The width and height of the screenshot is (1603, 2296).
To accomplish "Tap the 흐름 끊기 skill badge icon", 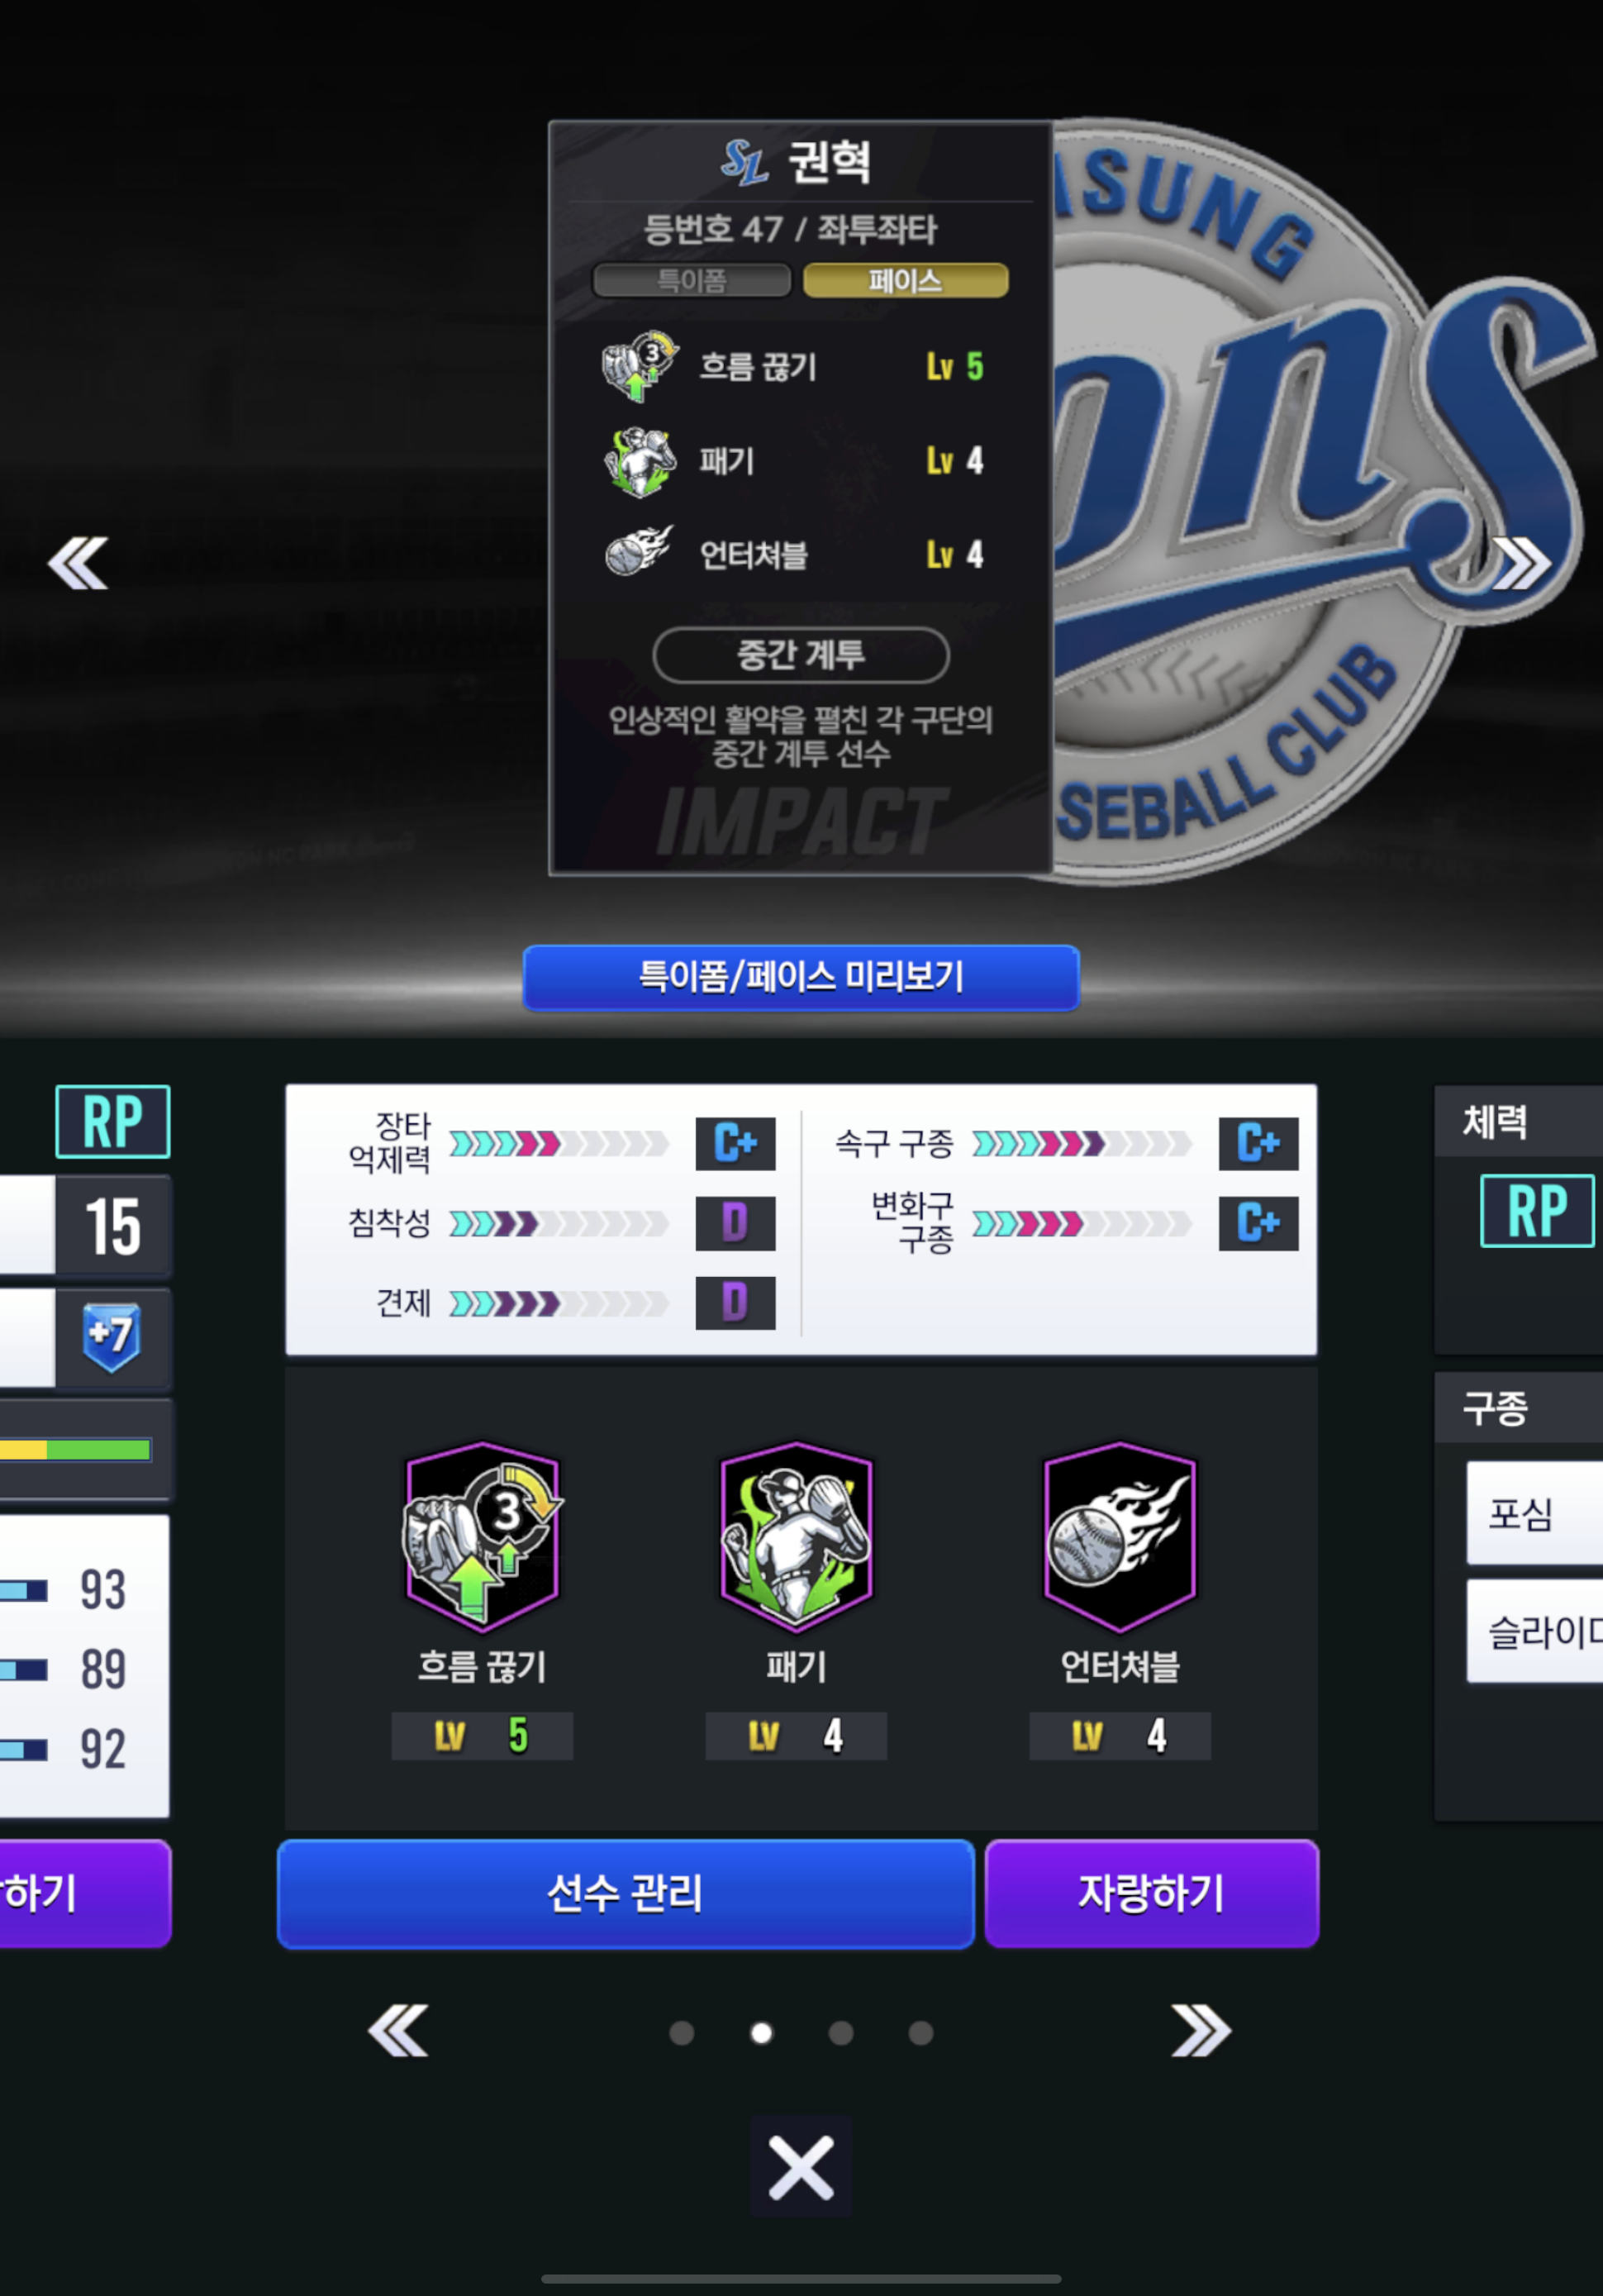I will pos(482,1536).
